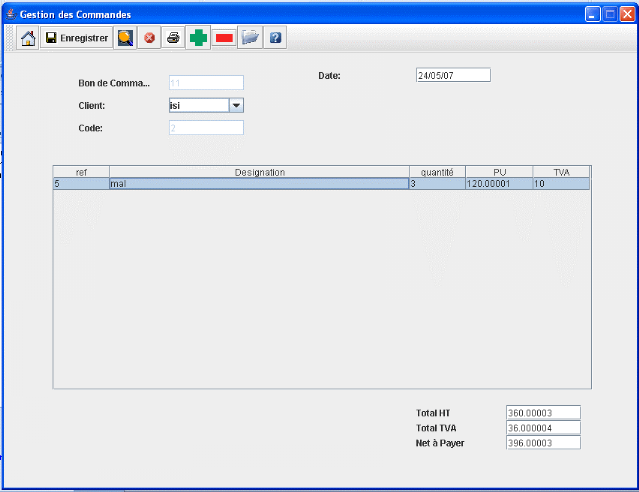Click the Net à Payer field

[x=543, y=442]
